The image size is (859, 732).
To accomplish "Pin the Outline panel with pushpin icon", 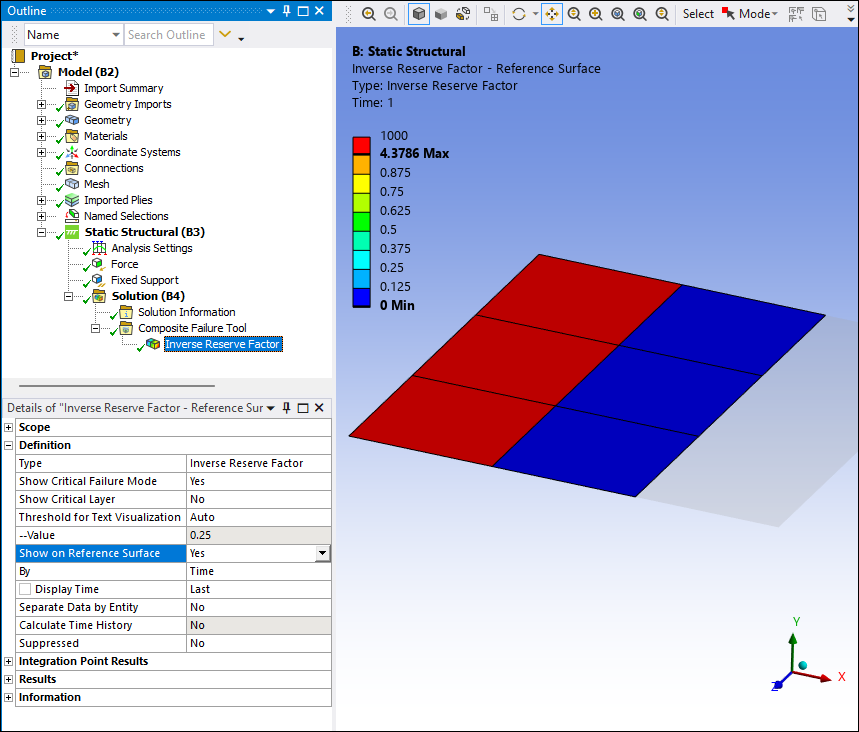I will [287, 11].
